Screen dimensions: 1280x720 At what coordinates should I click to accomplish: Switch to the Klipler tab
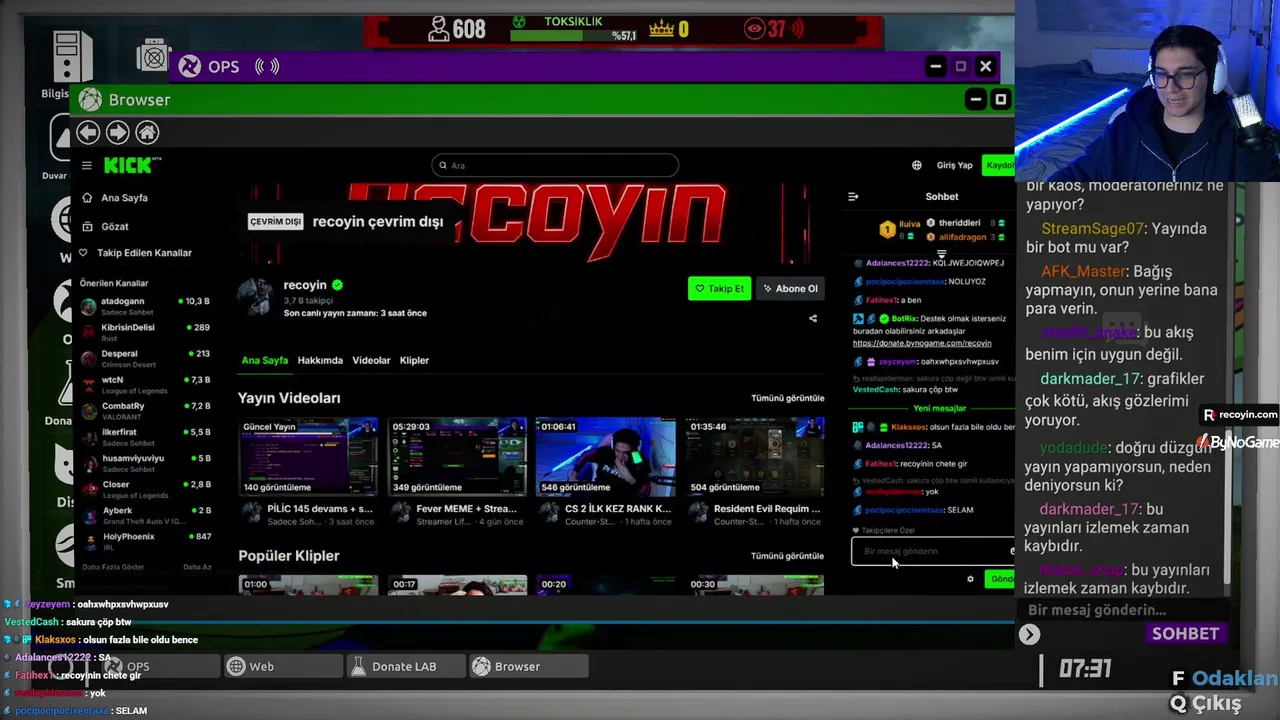point(414,360)
